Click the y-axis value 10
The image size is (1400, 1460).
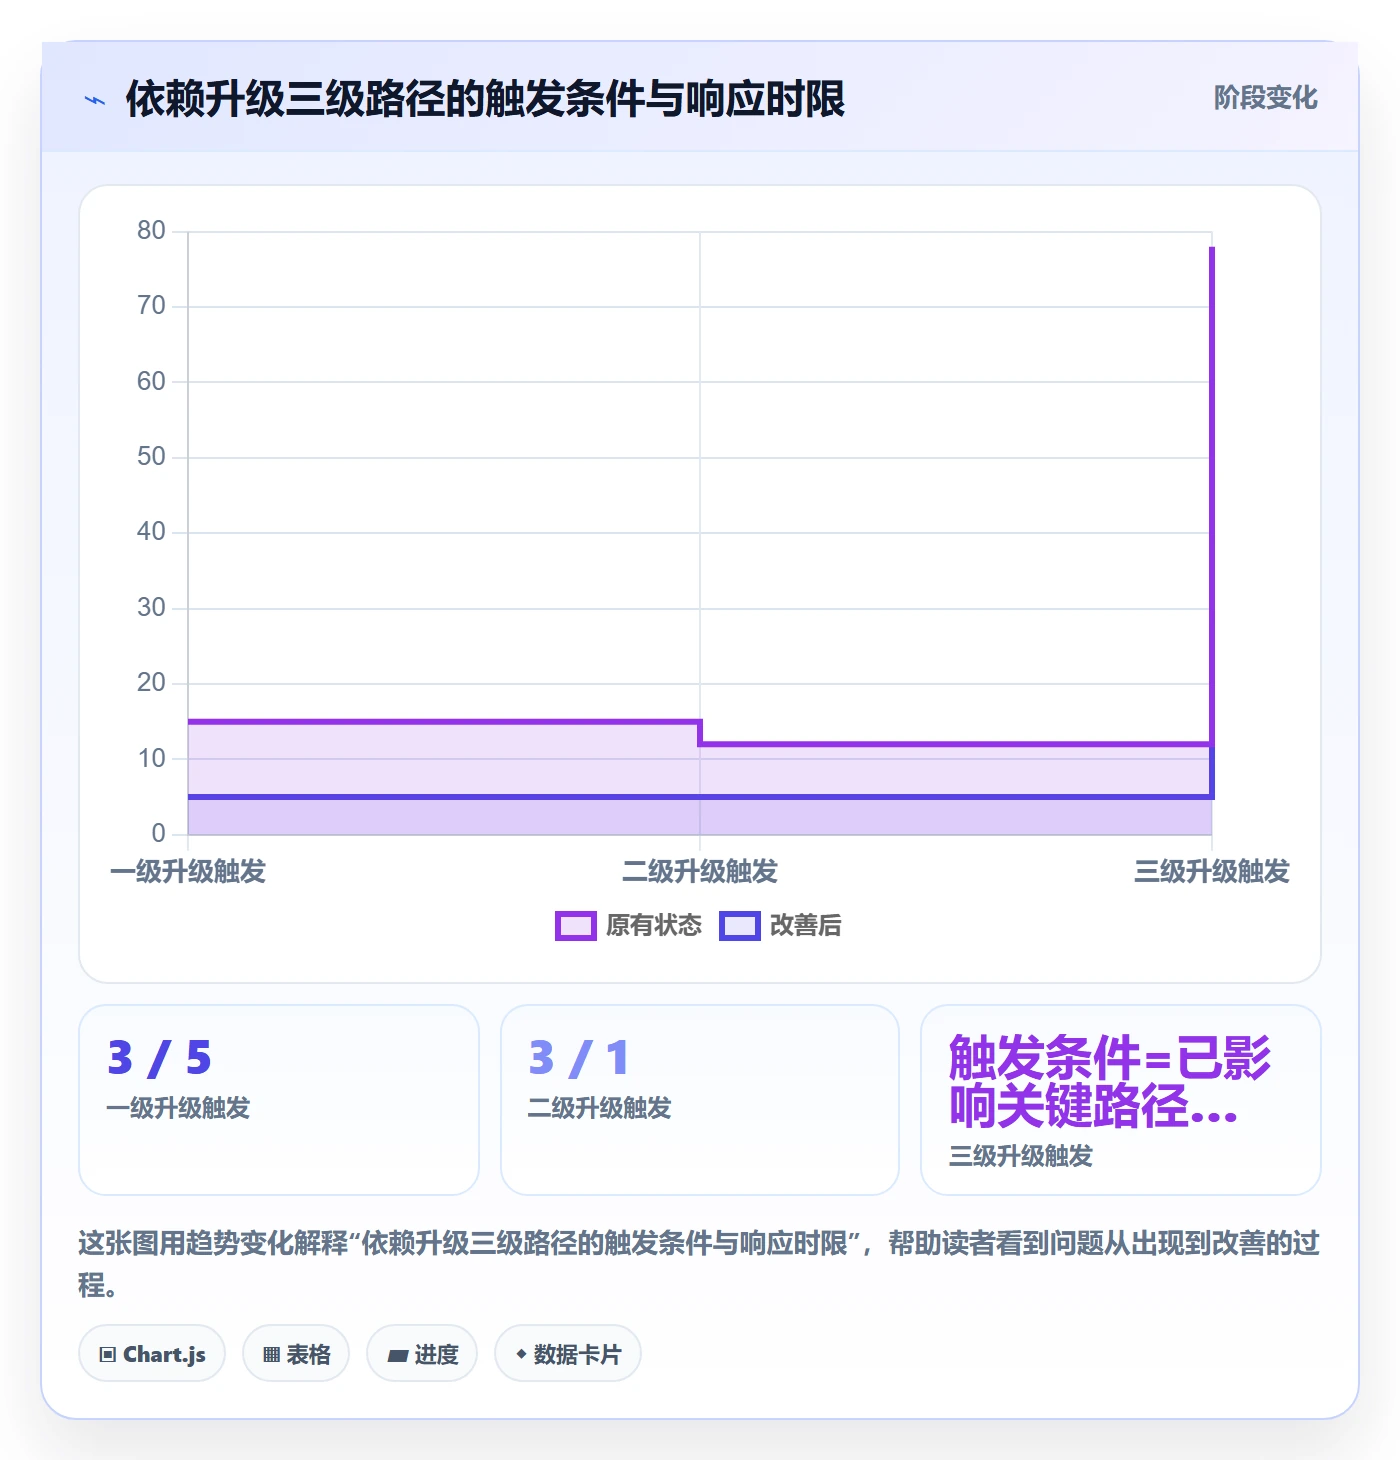pos(151,759)
